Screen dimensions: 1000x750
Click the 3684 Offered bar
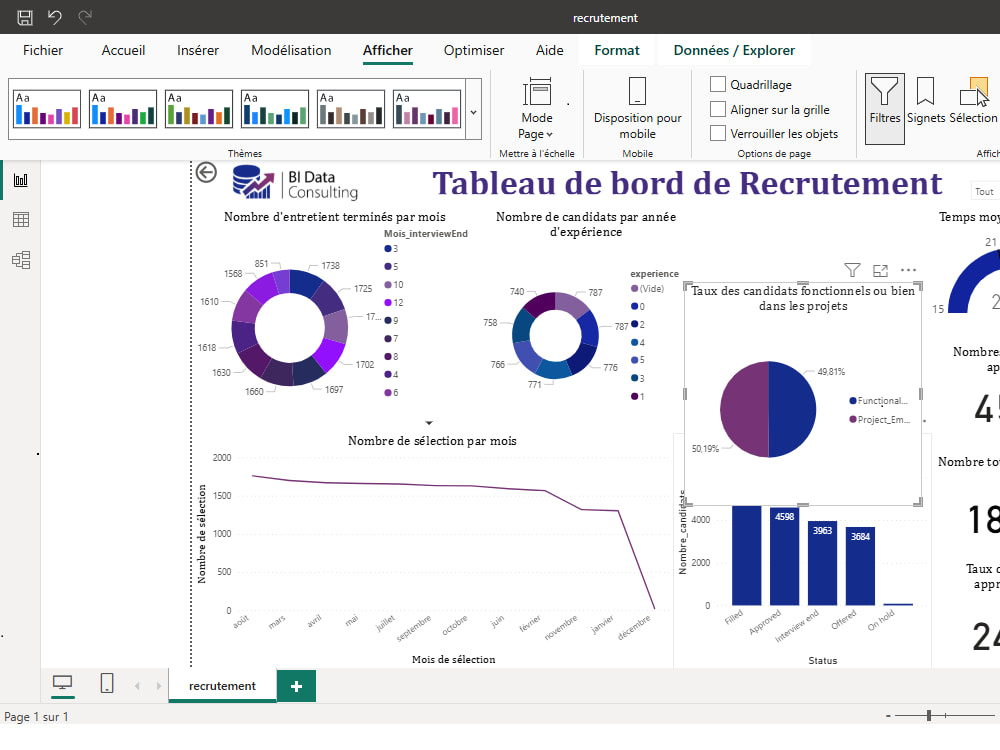pos(860,566)
